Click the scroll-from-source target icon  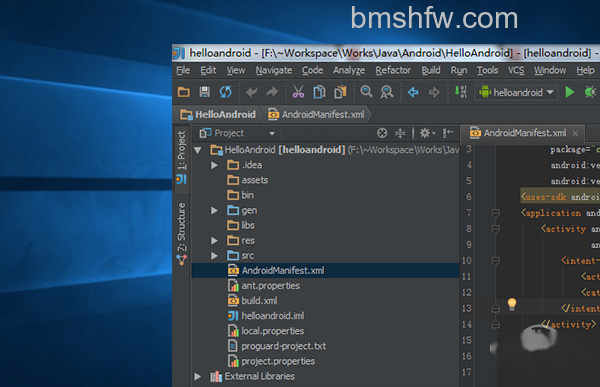pyautogui.click(x=382, y=133)
